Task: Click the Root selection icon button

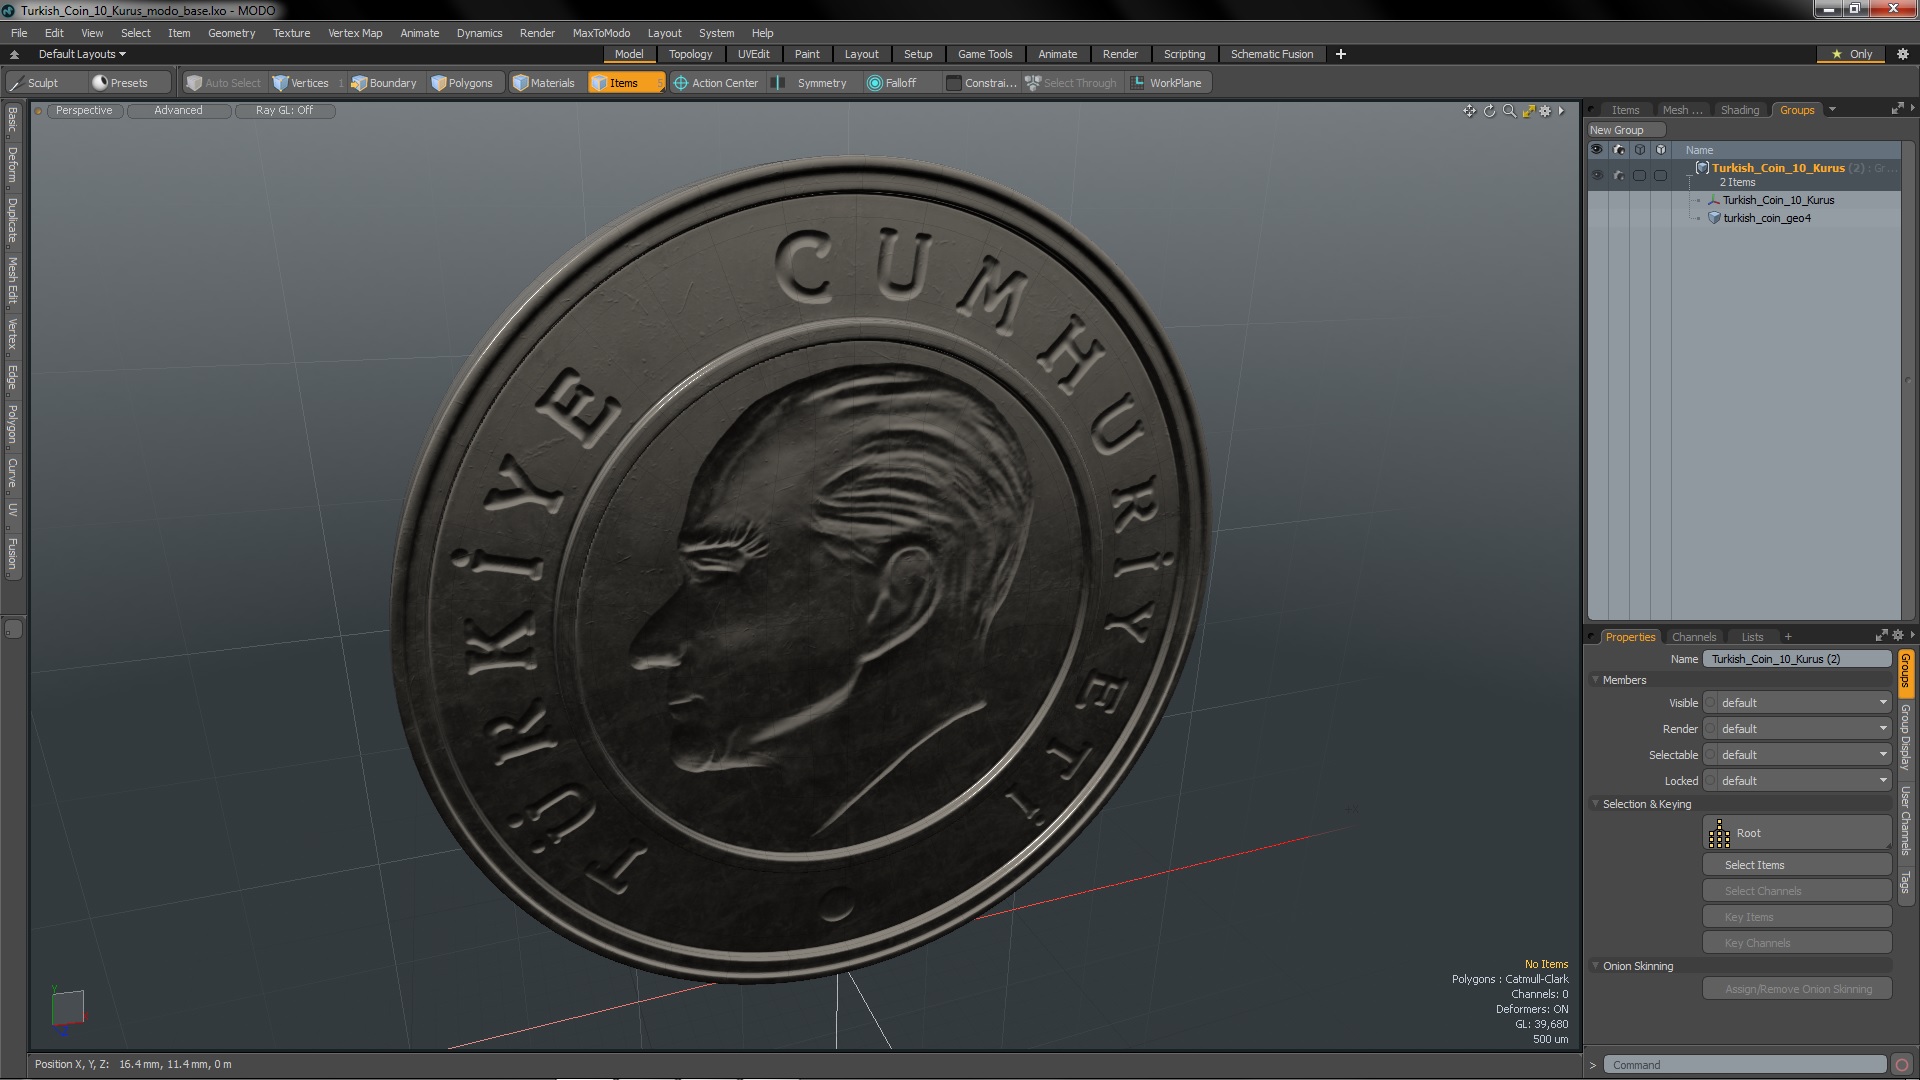Action: coord(1796,833)
